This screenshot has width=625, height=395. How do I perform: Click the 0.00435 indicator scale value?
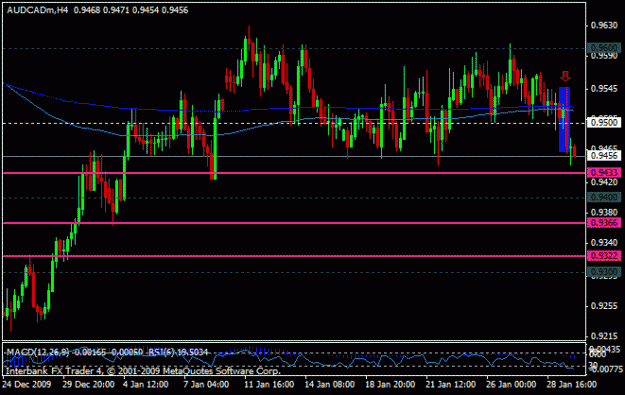coord(605,349)
